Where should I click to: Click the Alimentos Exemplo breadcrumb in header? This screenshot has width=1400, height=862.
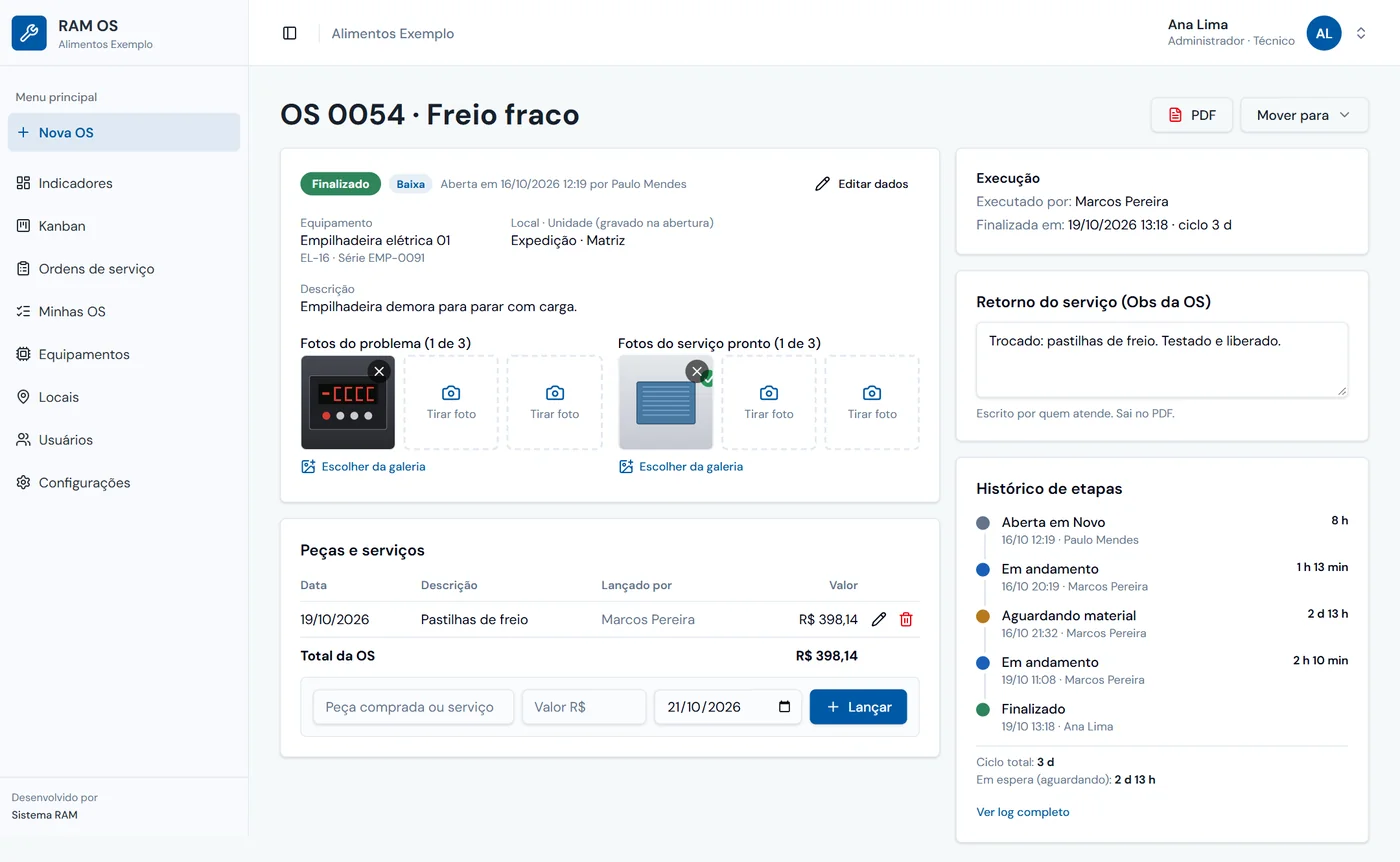[x=393, y=33]
